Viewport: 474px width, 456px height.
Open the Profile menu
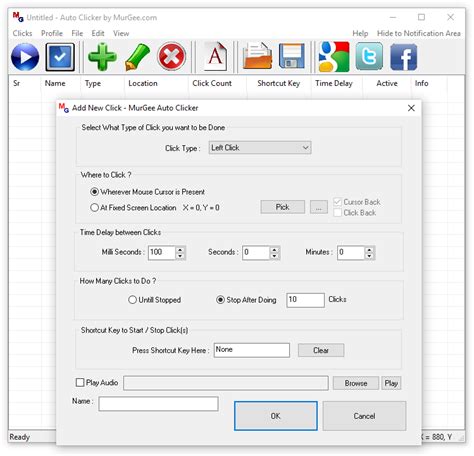click(52, 33)
